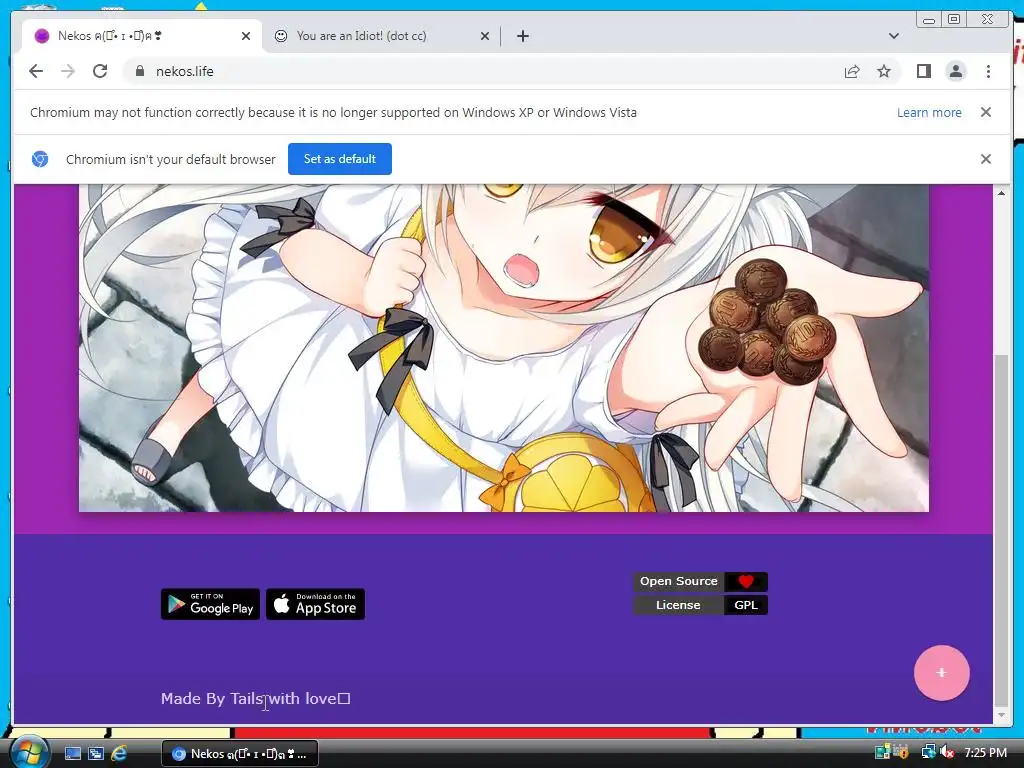Click the scrollbar up arrow
The image size is (1024, 768).
click(x=1001, y=193)
